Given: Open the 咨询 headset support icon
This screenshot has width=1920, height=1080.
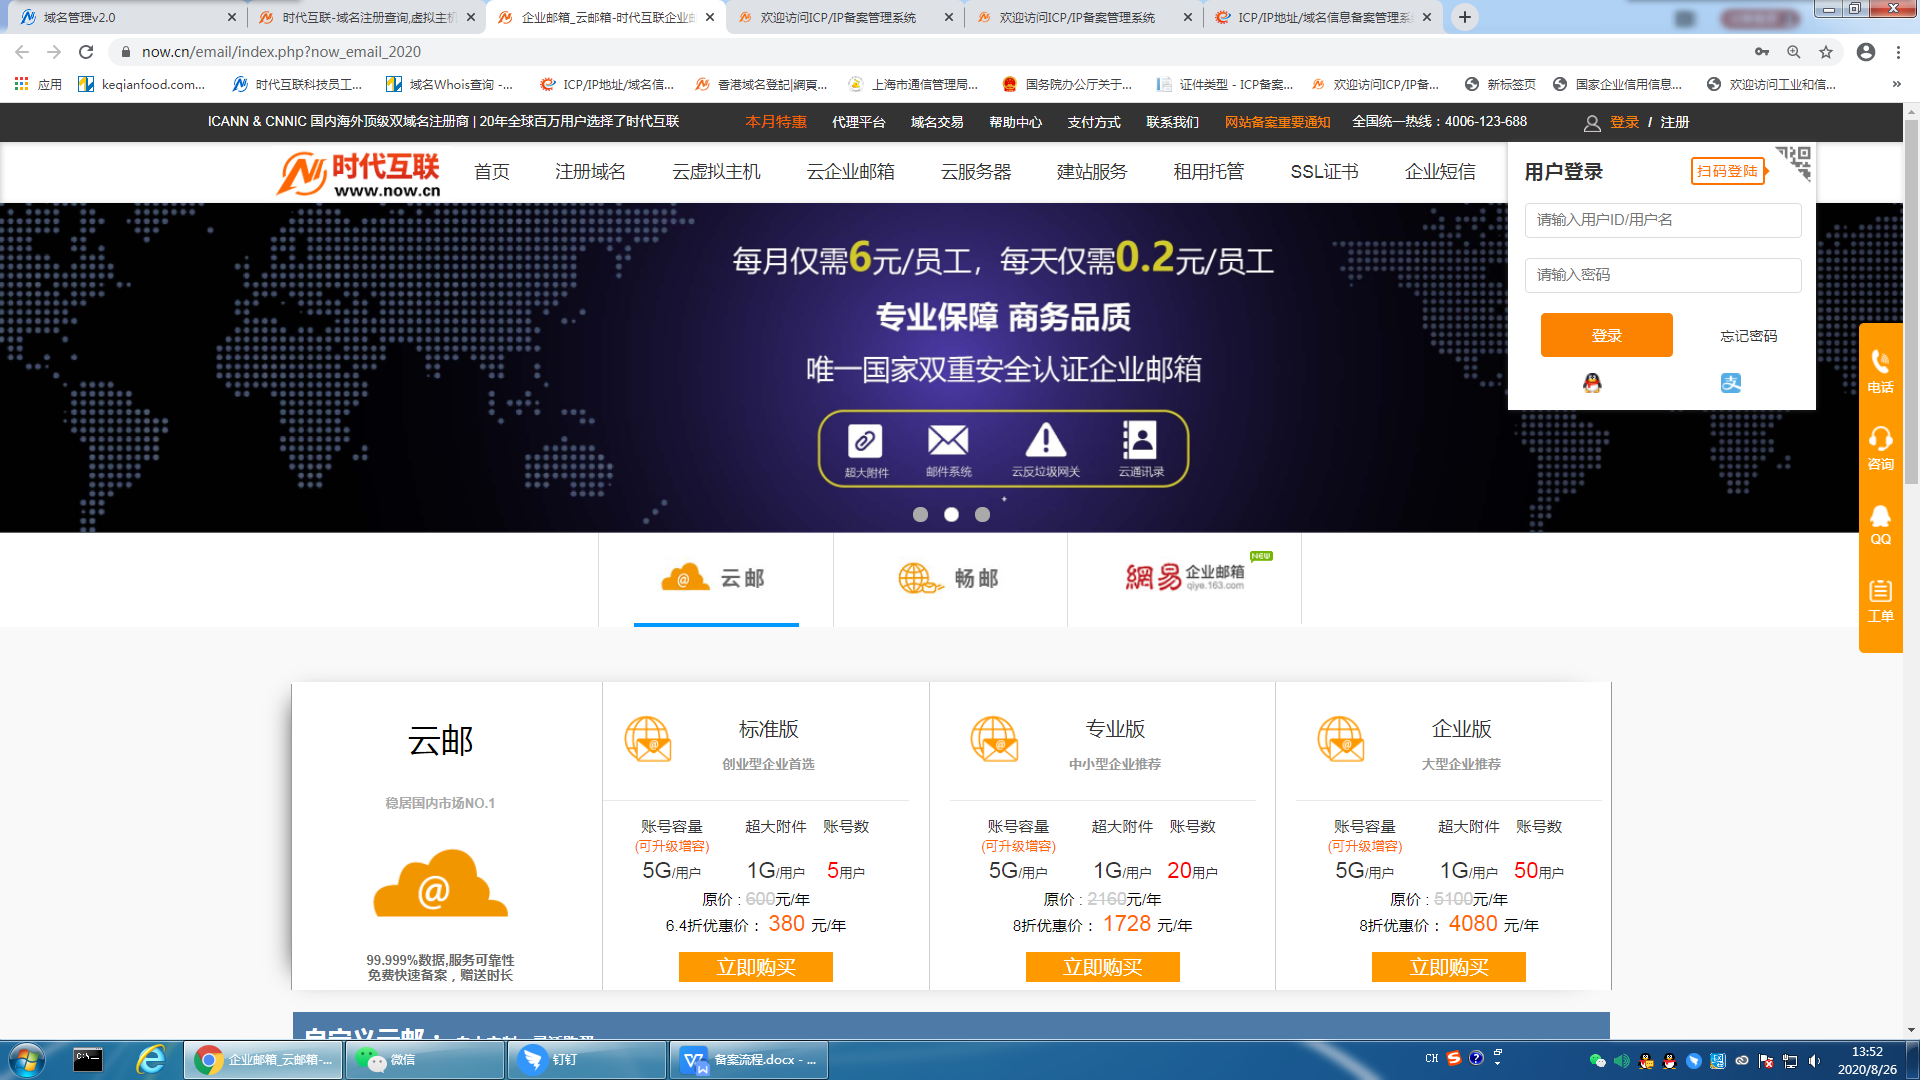Looking at the screenshot, I should (x=1880, y=448).
